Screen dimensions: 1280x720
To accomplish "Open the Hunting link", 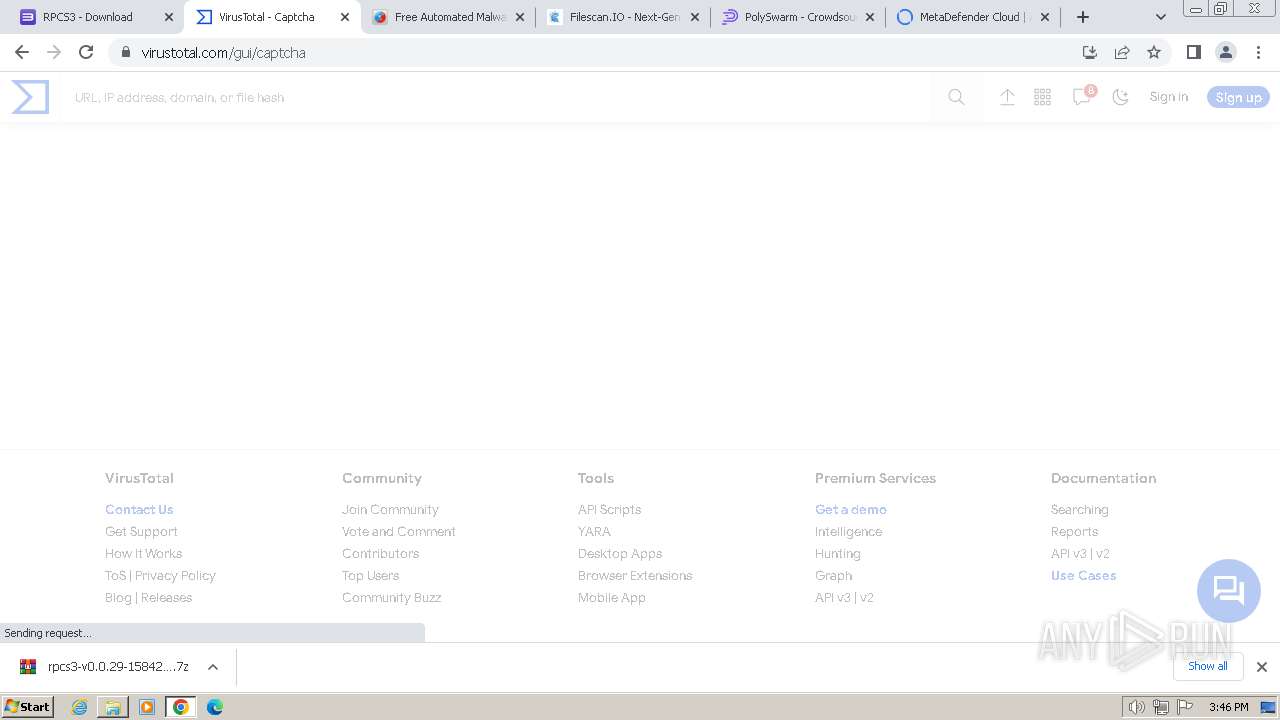I will point(837,554).
